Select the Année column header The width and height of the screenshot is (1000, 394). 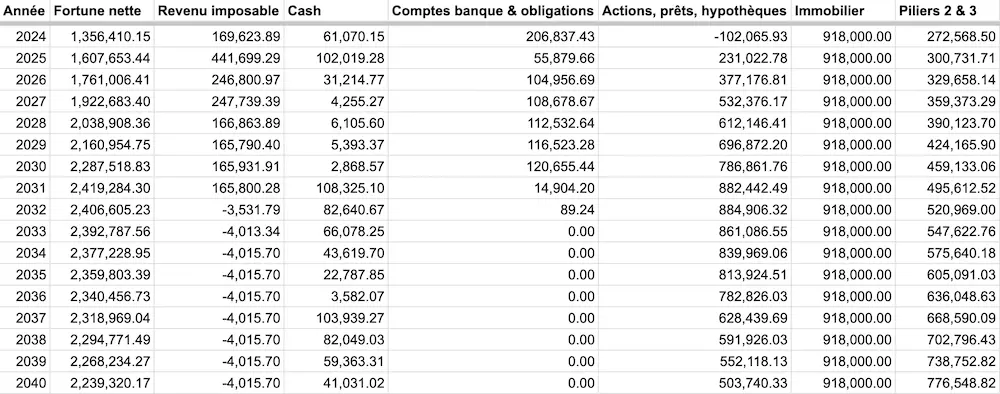pos(25,11)
